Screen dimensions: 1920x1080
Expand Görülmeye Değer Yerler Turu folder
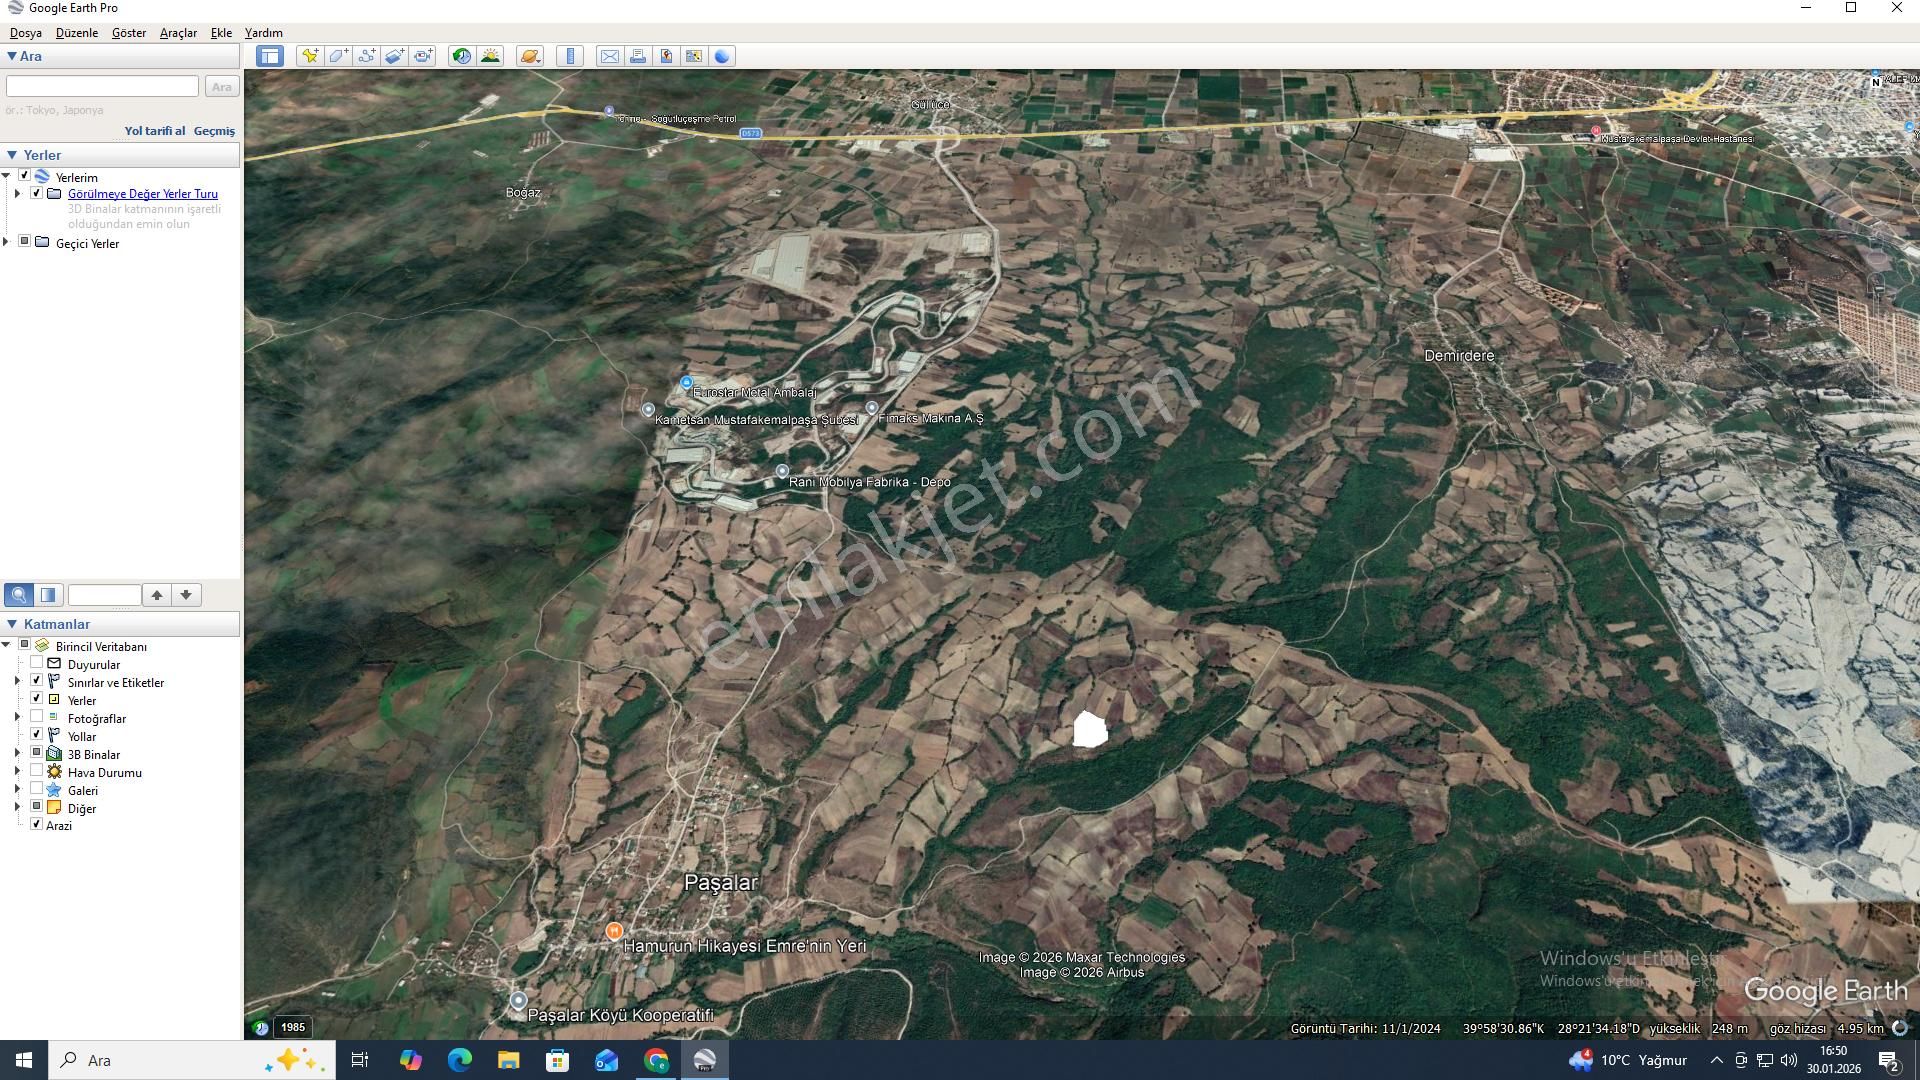(x=17, y=193)
